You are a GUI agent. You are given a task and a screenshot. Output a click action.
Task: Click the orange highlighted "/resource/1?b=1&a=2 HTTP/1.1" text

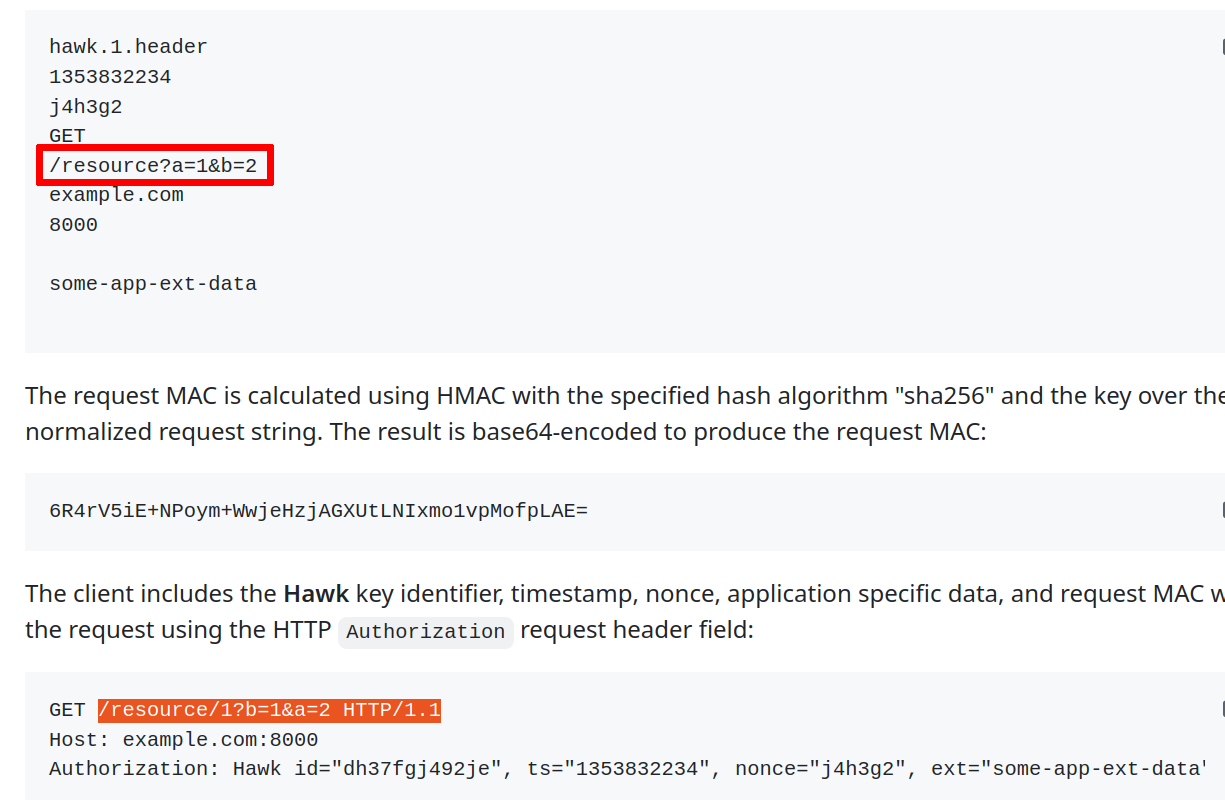[x=269, y=710]
